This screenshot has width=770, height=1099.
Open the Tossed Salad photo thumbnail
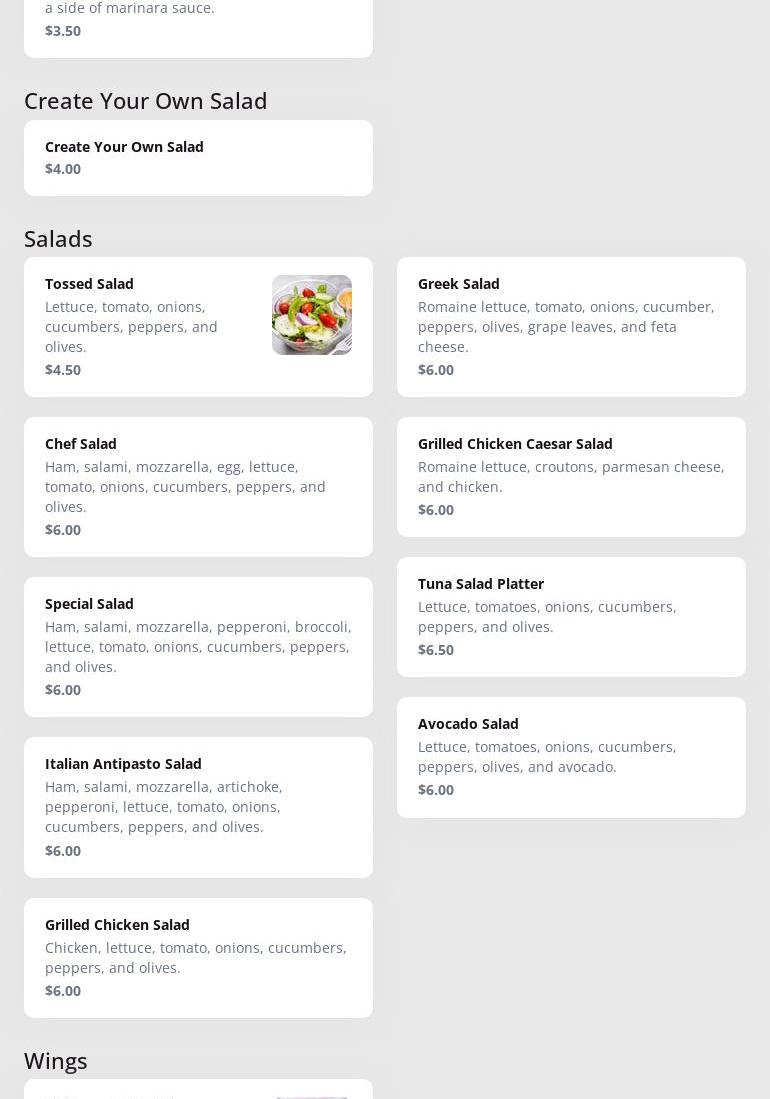coord(311,315)
